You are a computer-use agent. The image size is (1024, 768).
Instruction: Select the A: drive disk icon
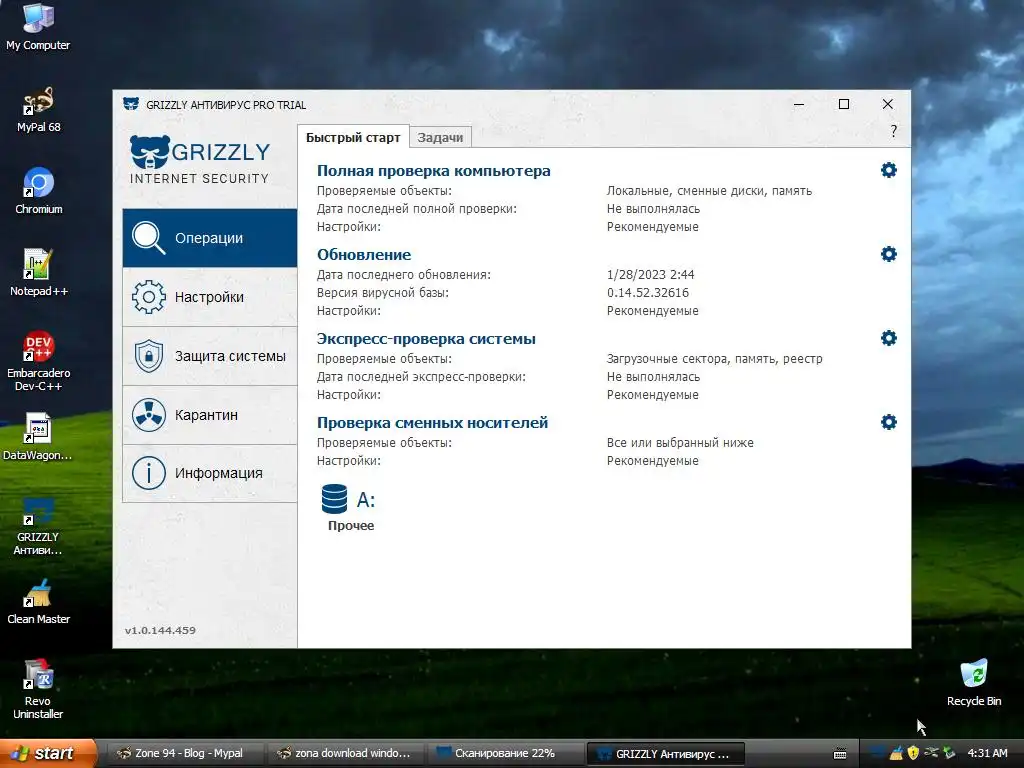pos(334,500)
